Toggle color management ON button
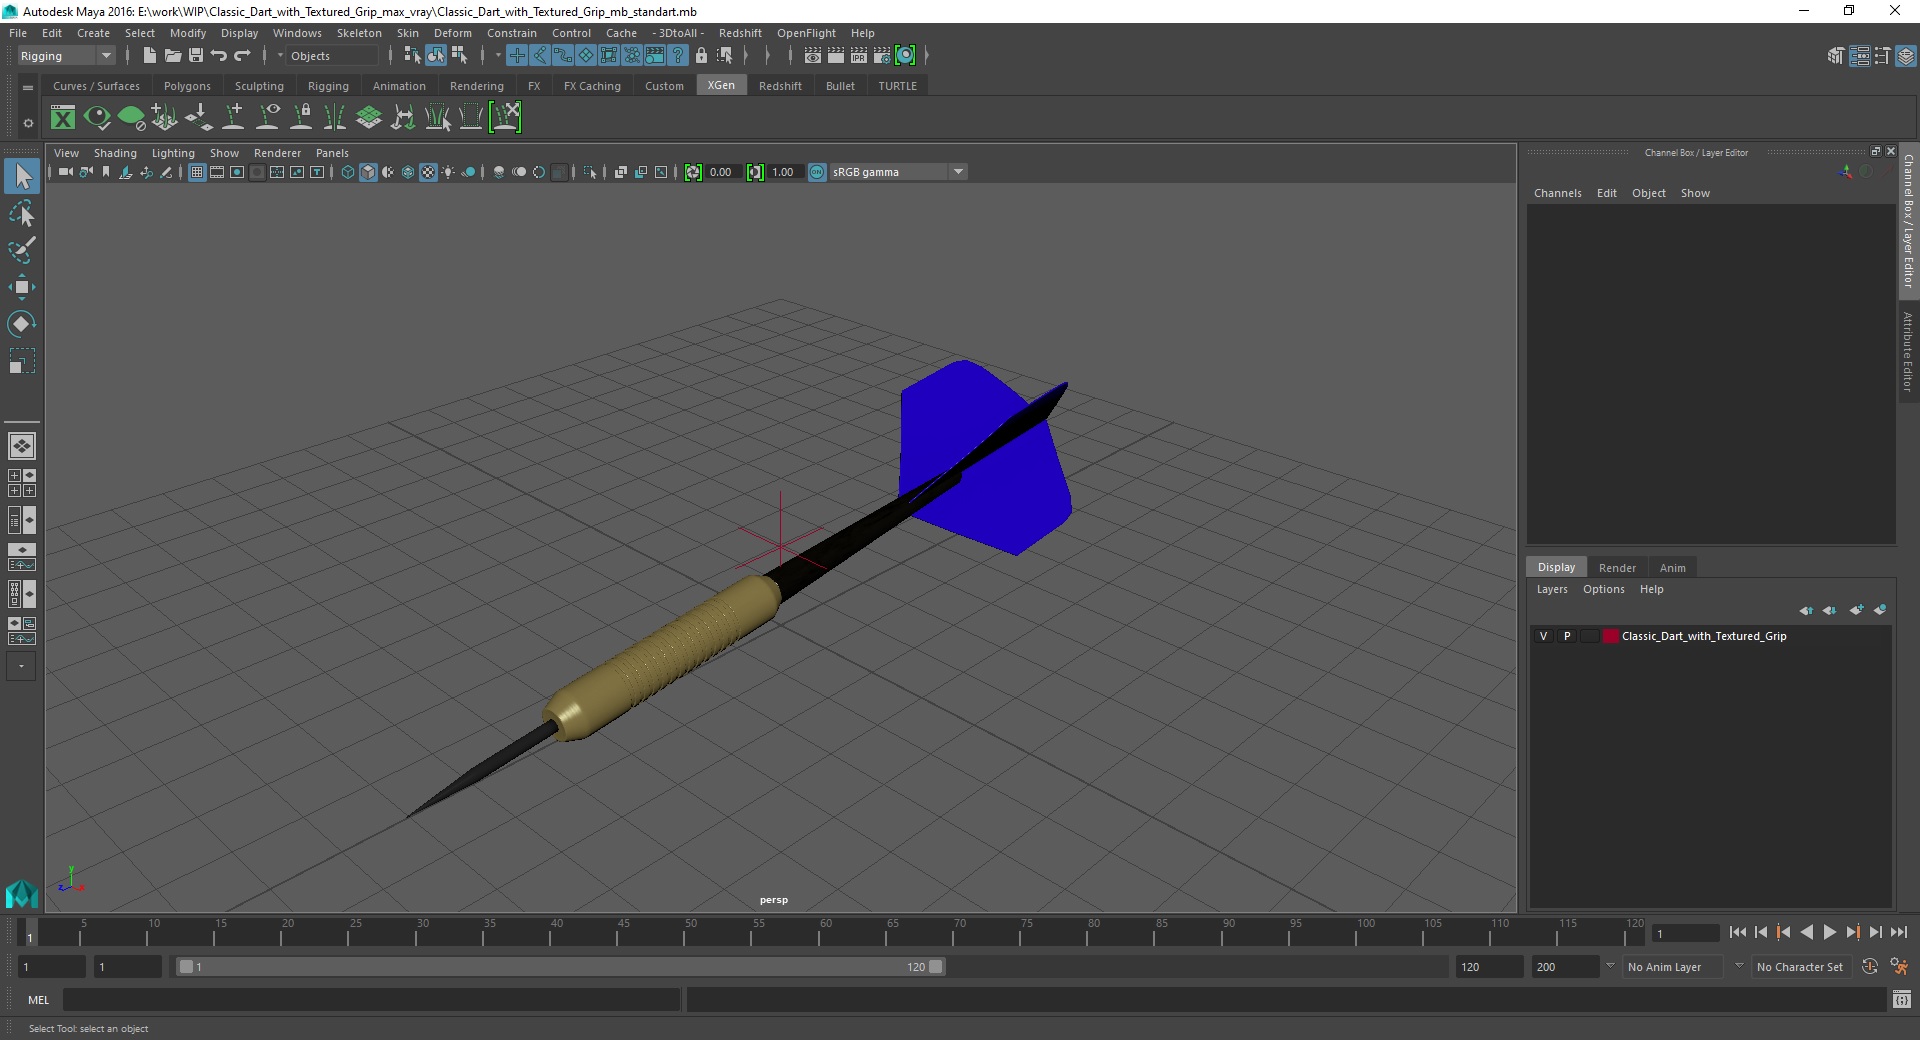Screen dimensions: 1920x1040 (x=817, y=172)
